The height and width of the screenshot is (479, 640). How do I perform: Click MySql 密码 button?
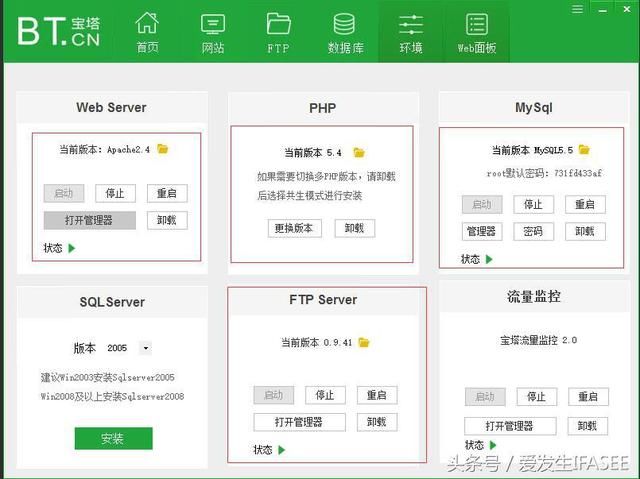pos(533,231)
